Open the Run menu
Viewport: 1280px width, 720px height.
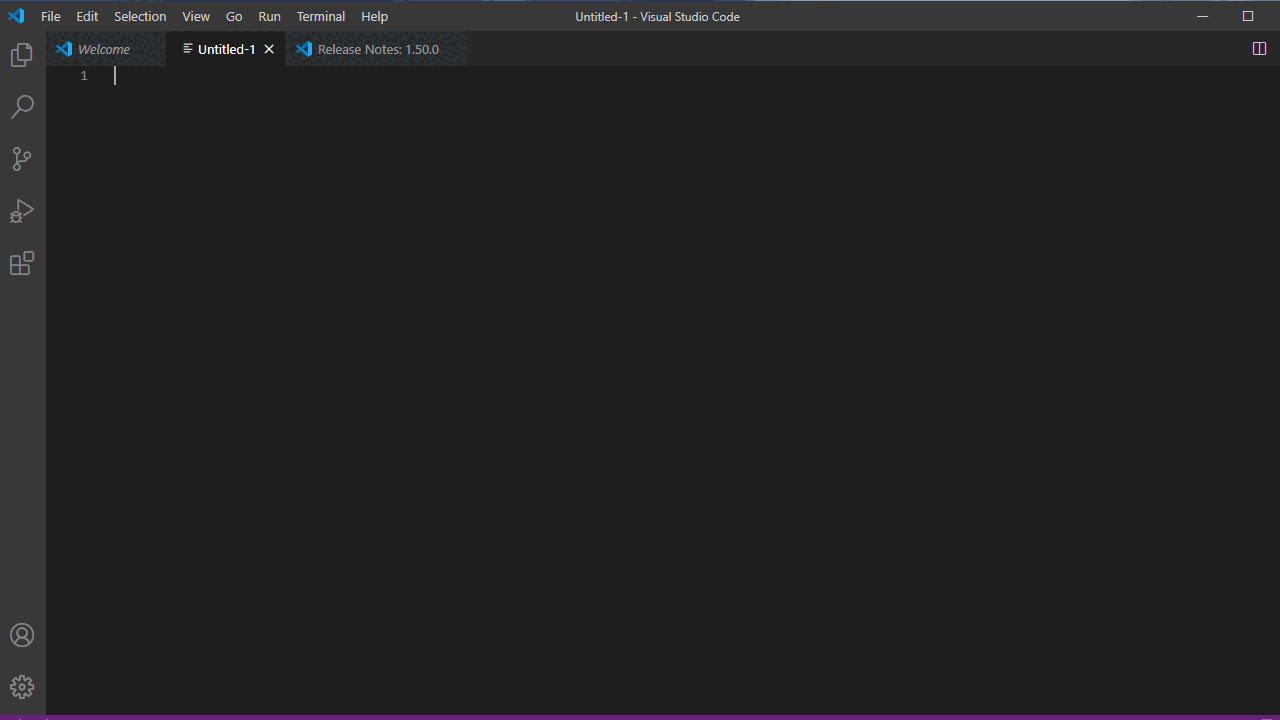269,16
